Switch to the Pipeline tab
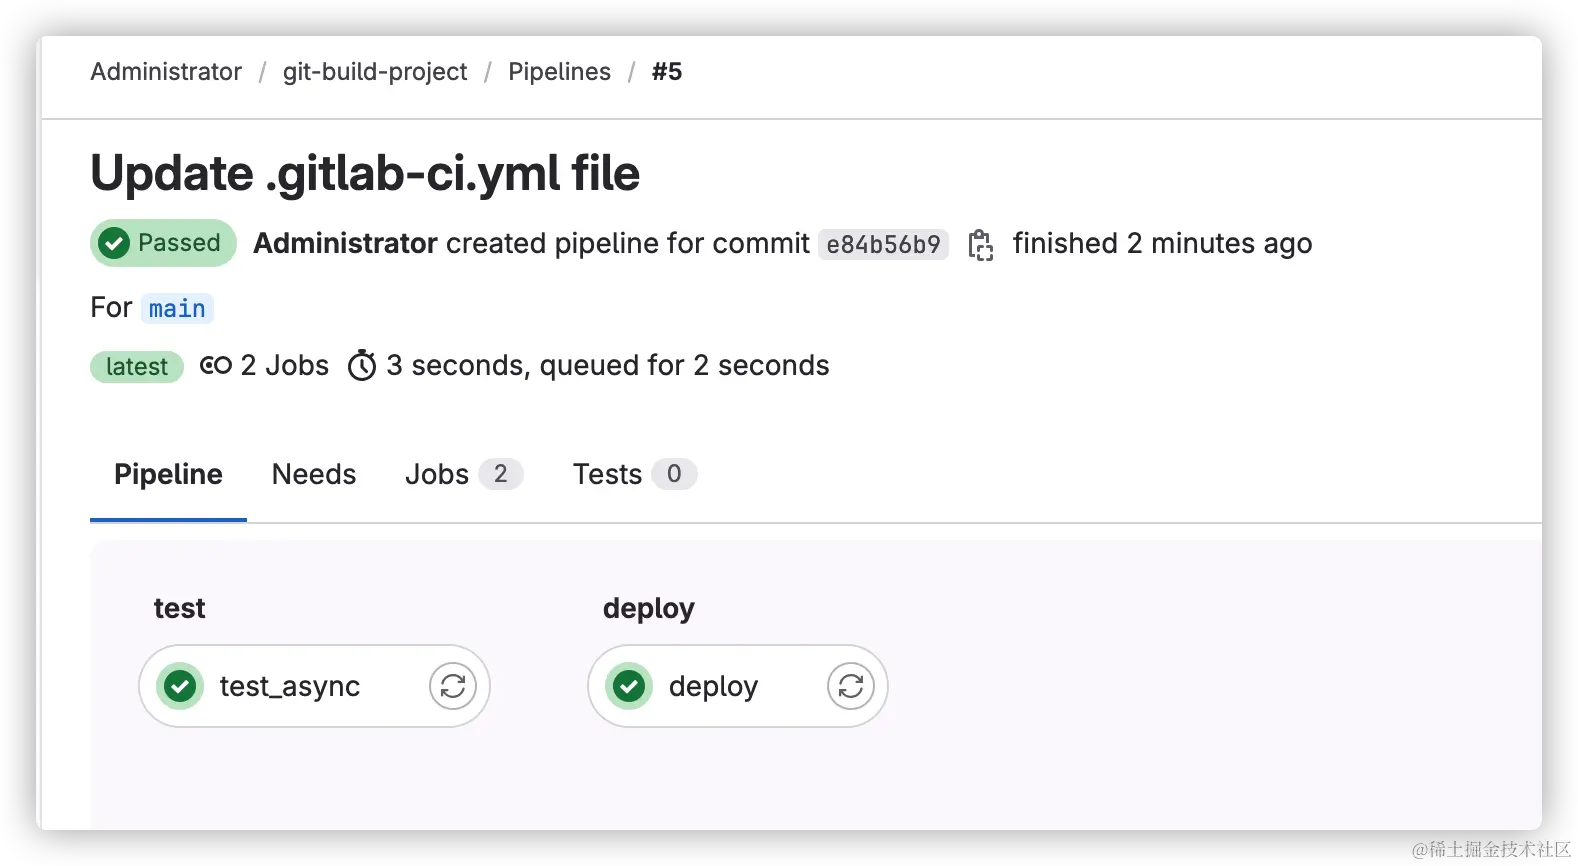This screenshot has height=866, width=1578. [168, 474]
